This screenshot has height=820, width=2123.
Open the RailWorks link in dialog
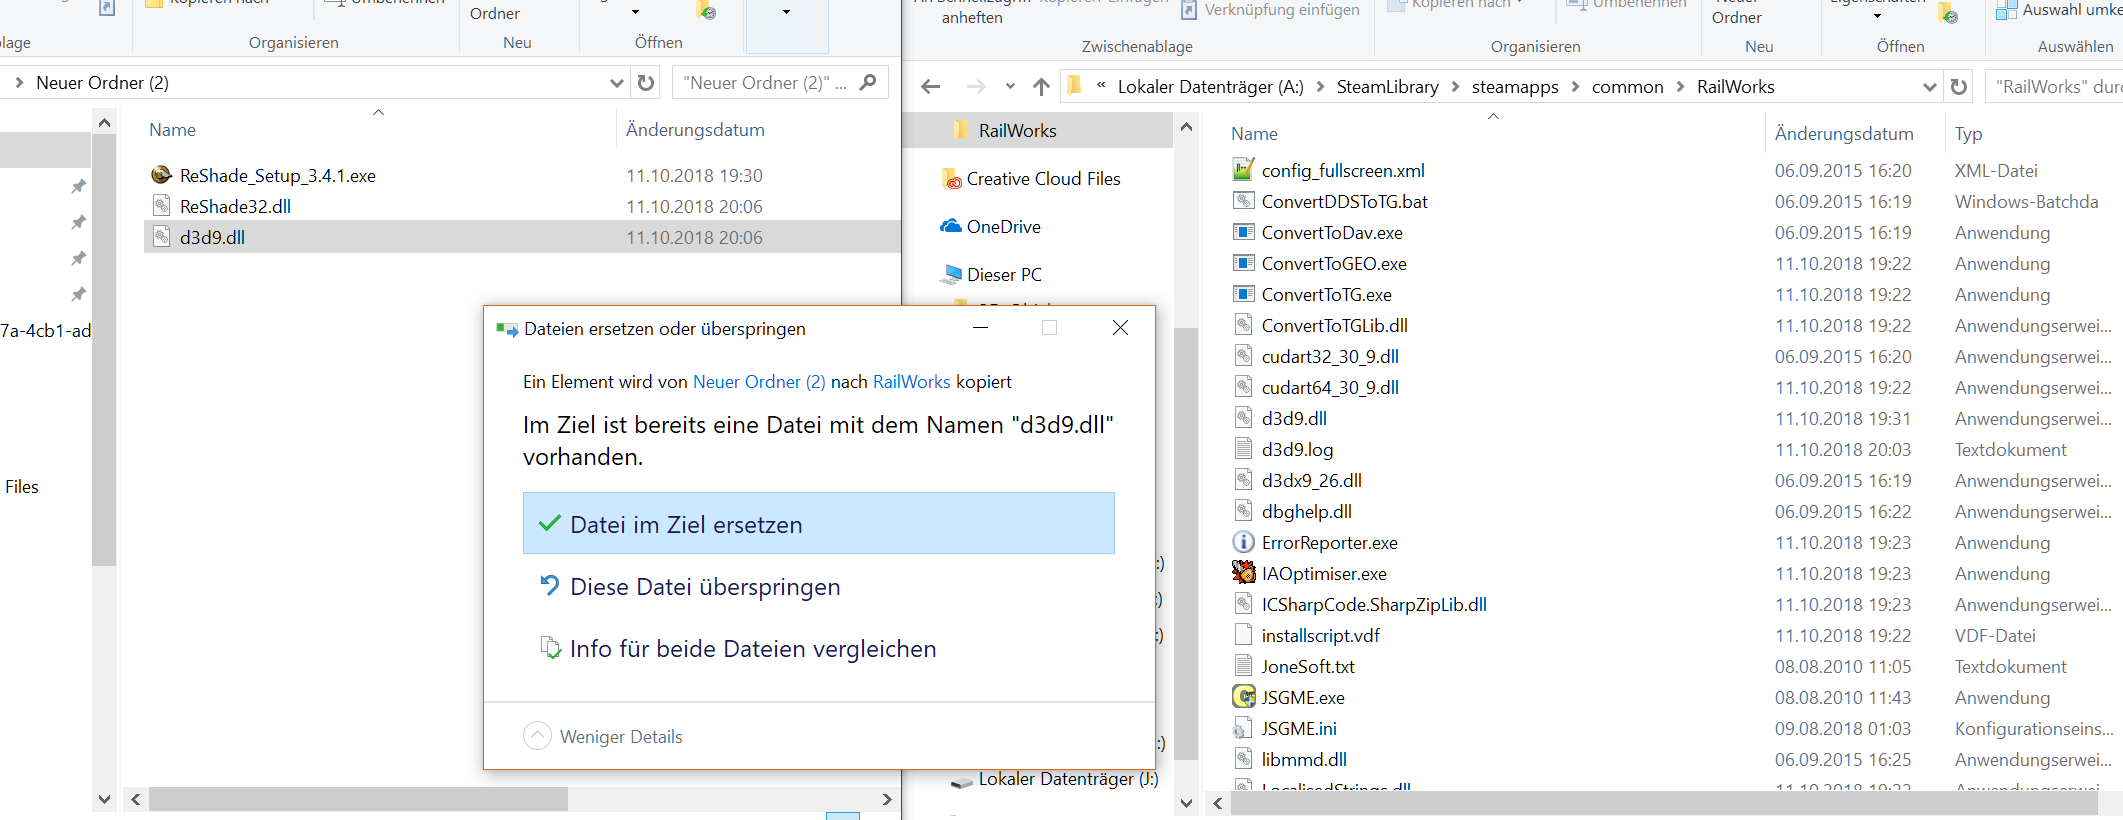[911, 382]
